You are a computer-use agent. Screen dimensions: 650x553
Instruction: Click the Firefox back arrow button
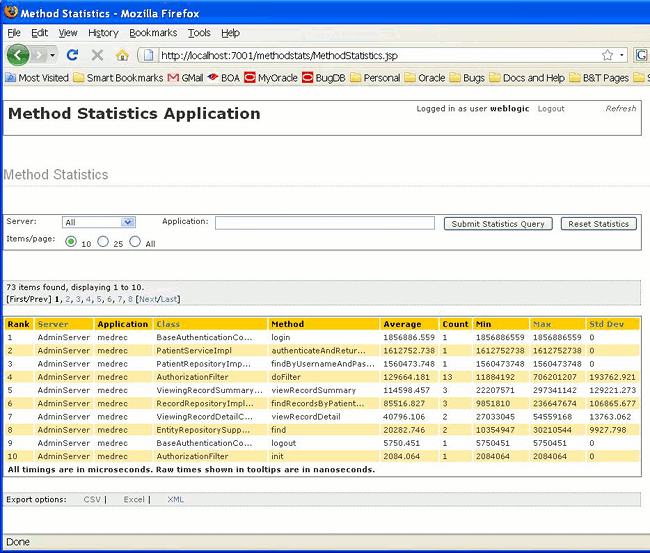18,55
